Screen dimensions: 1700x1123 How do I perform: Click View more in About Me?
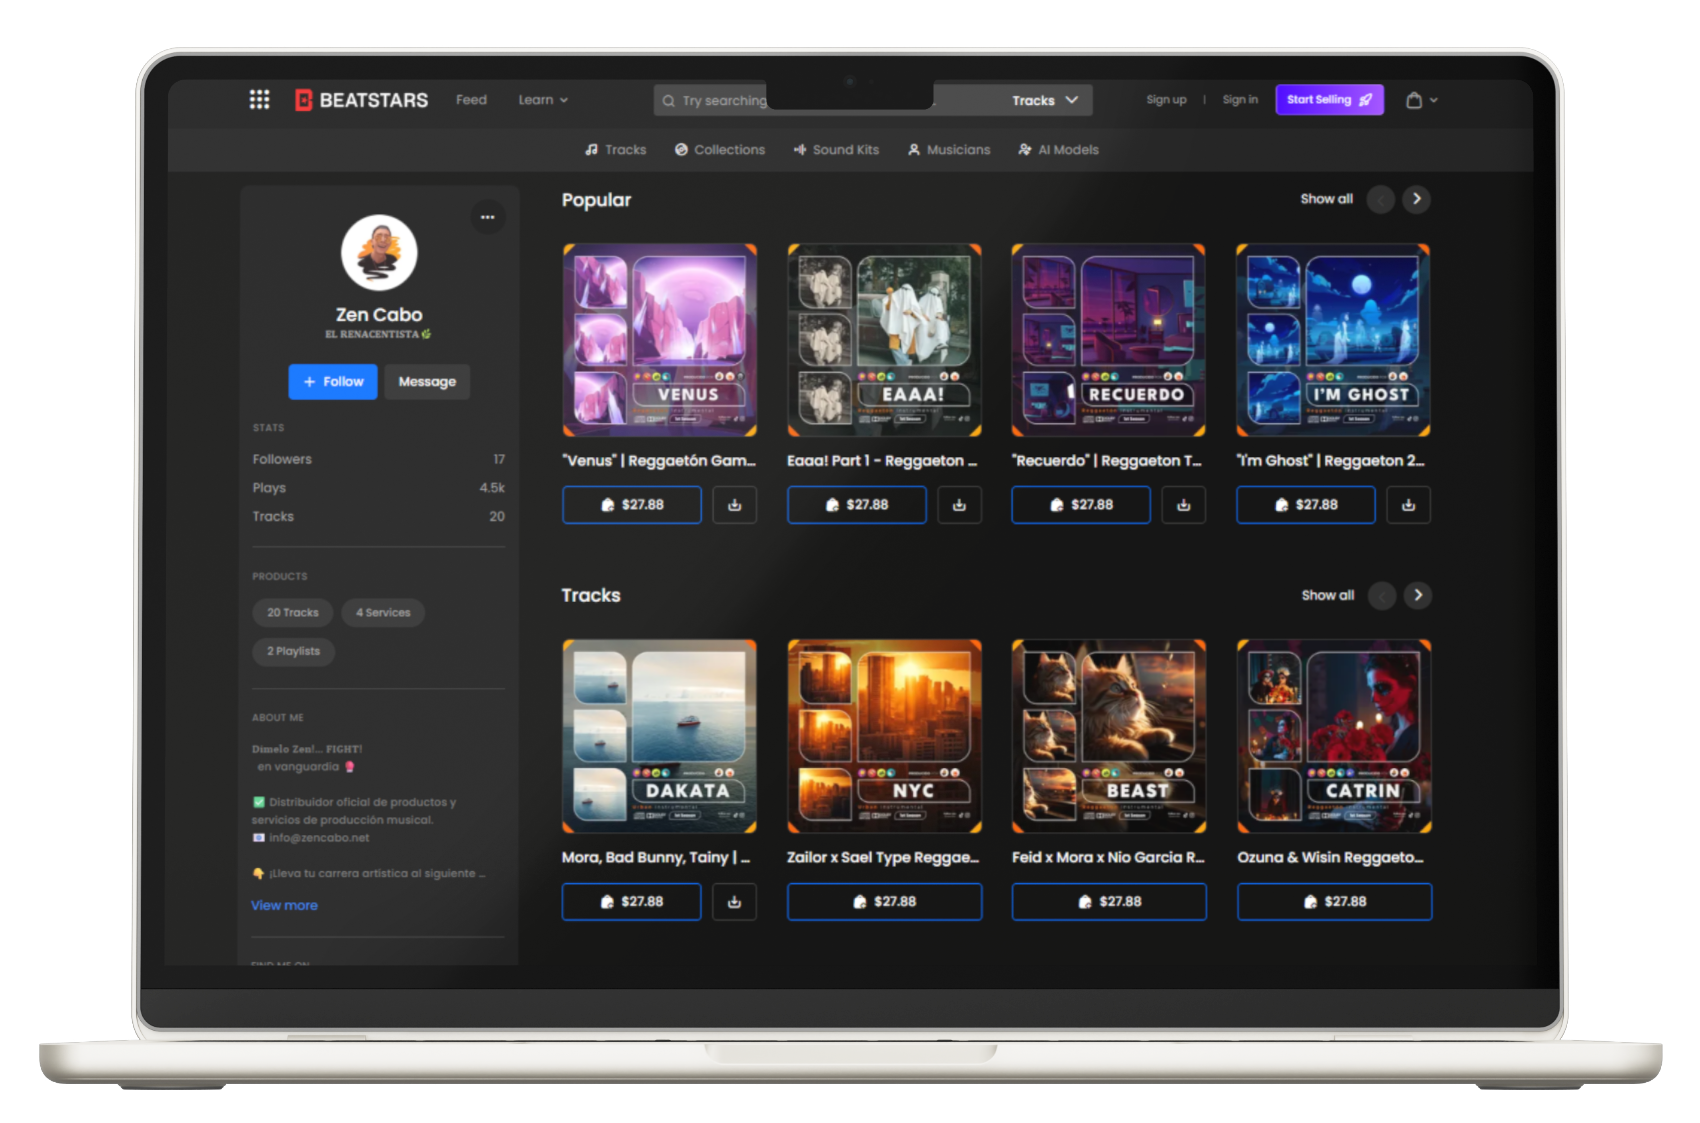coord(284,905)
